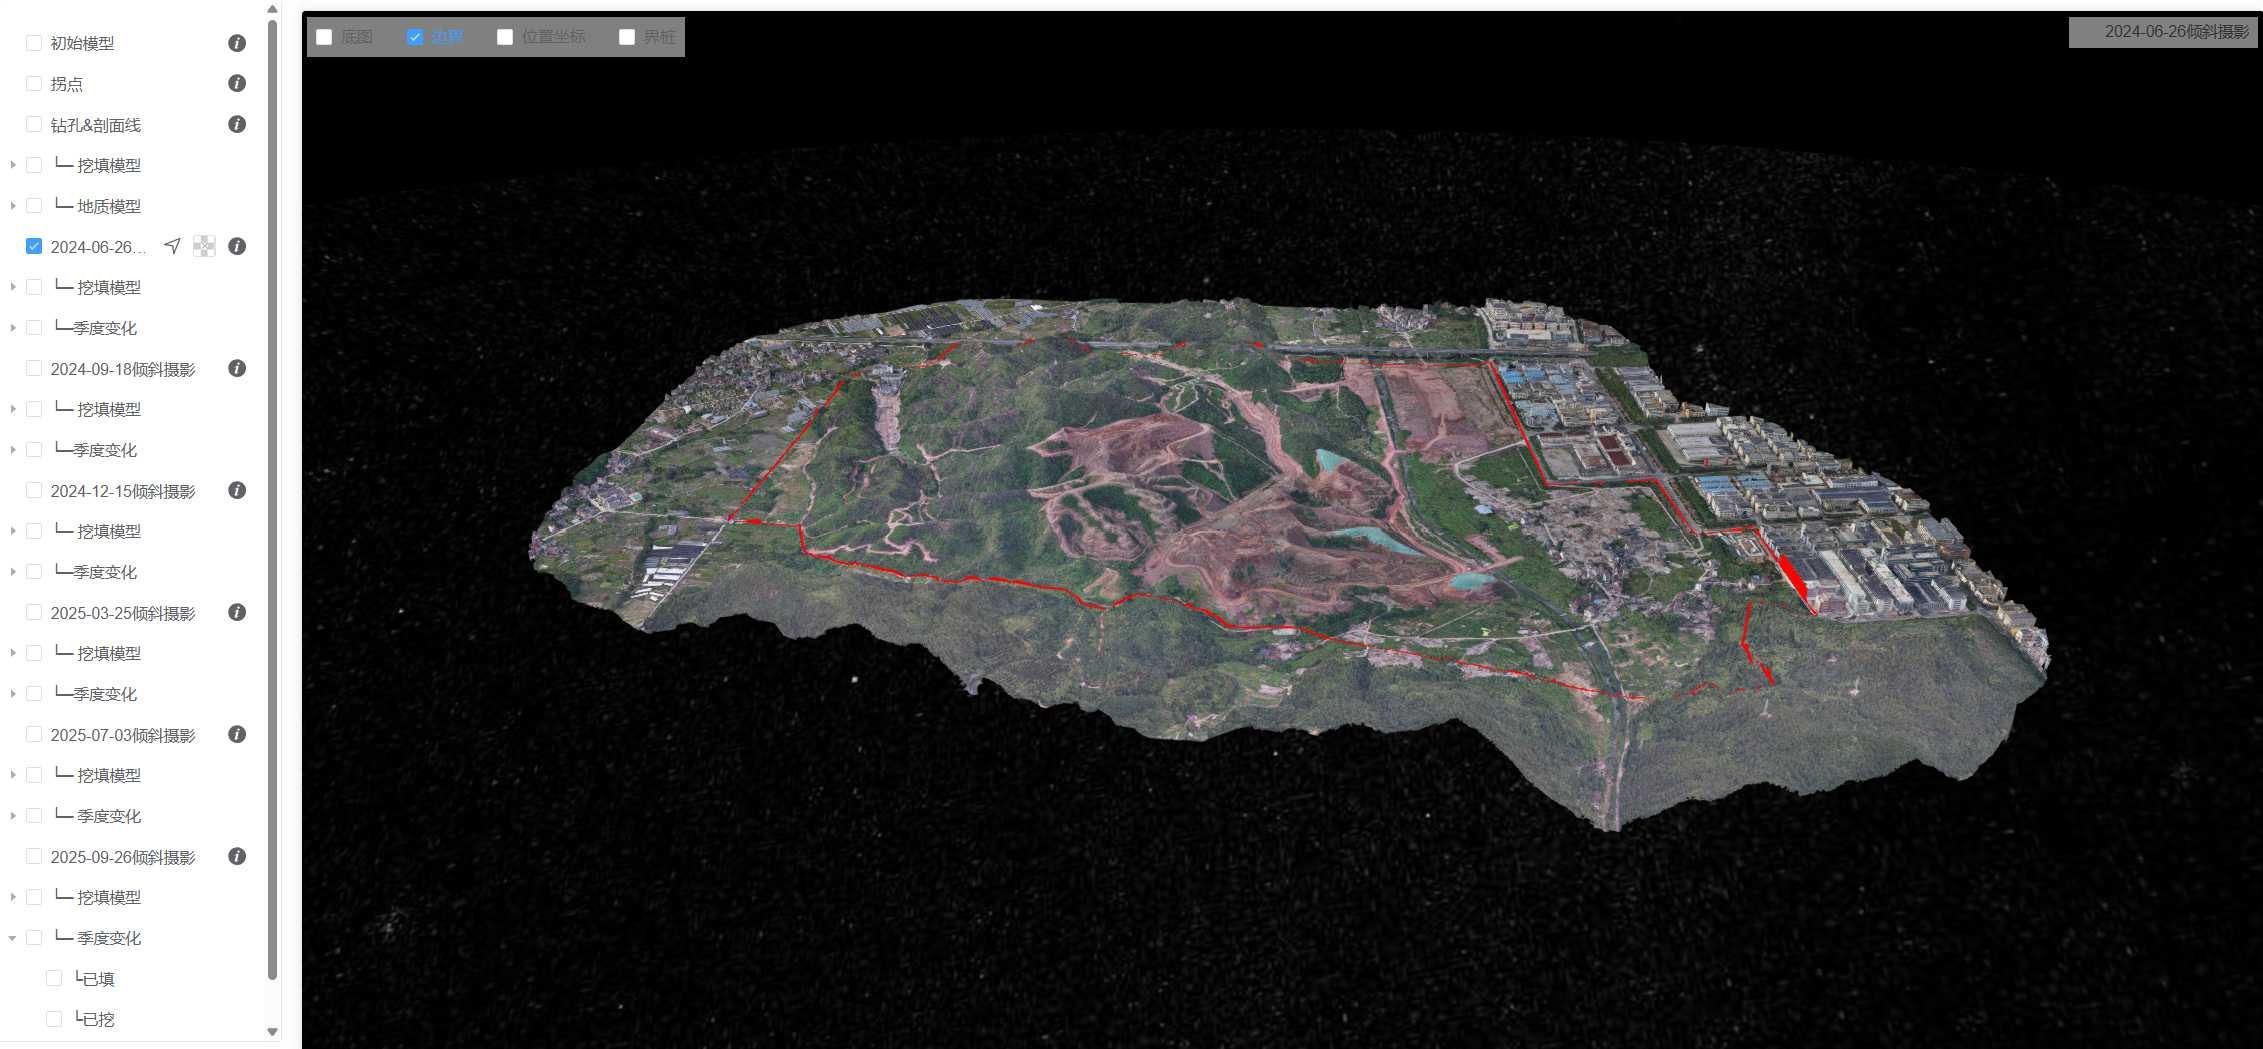Uncheck the 边界 boundary checkbox
2263x1049 pixels.
click(x=415, y=37)
